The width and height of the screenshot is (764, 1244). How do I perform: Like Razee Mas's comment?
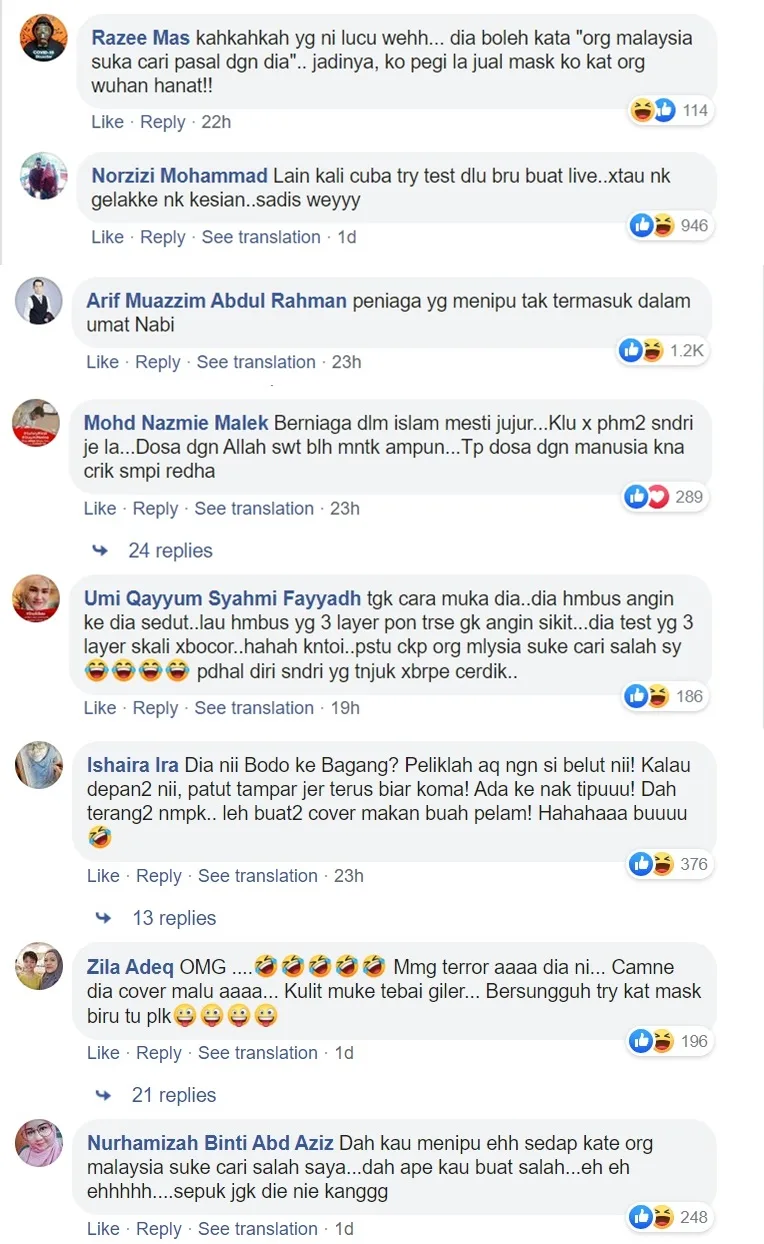[107, 122]
